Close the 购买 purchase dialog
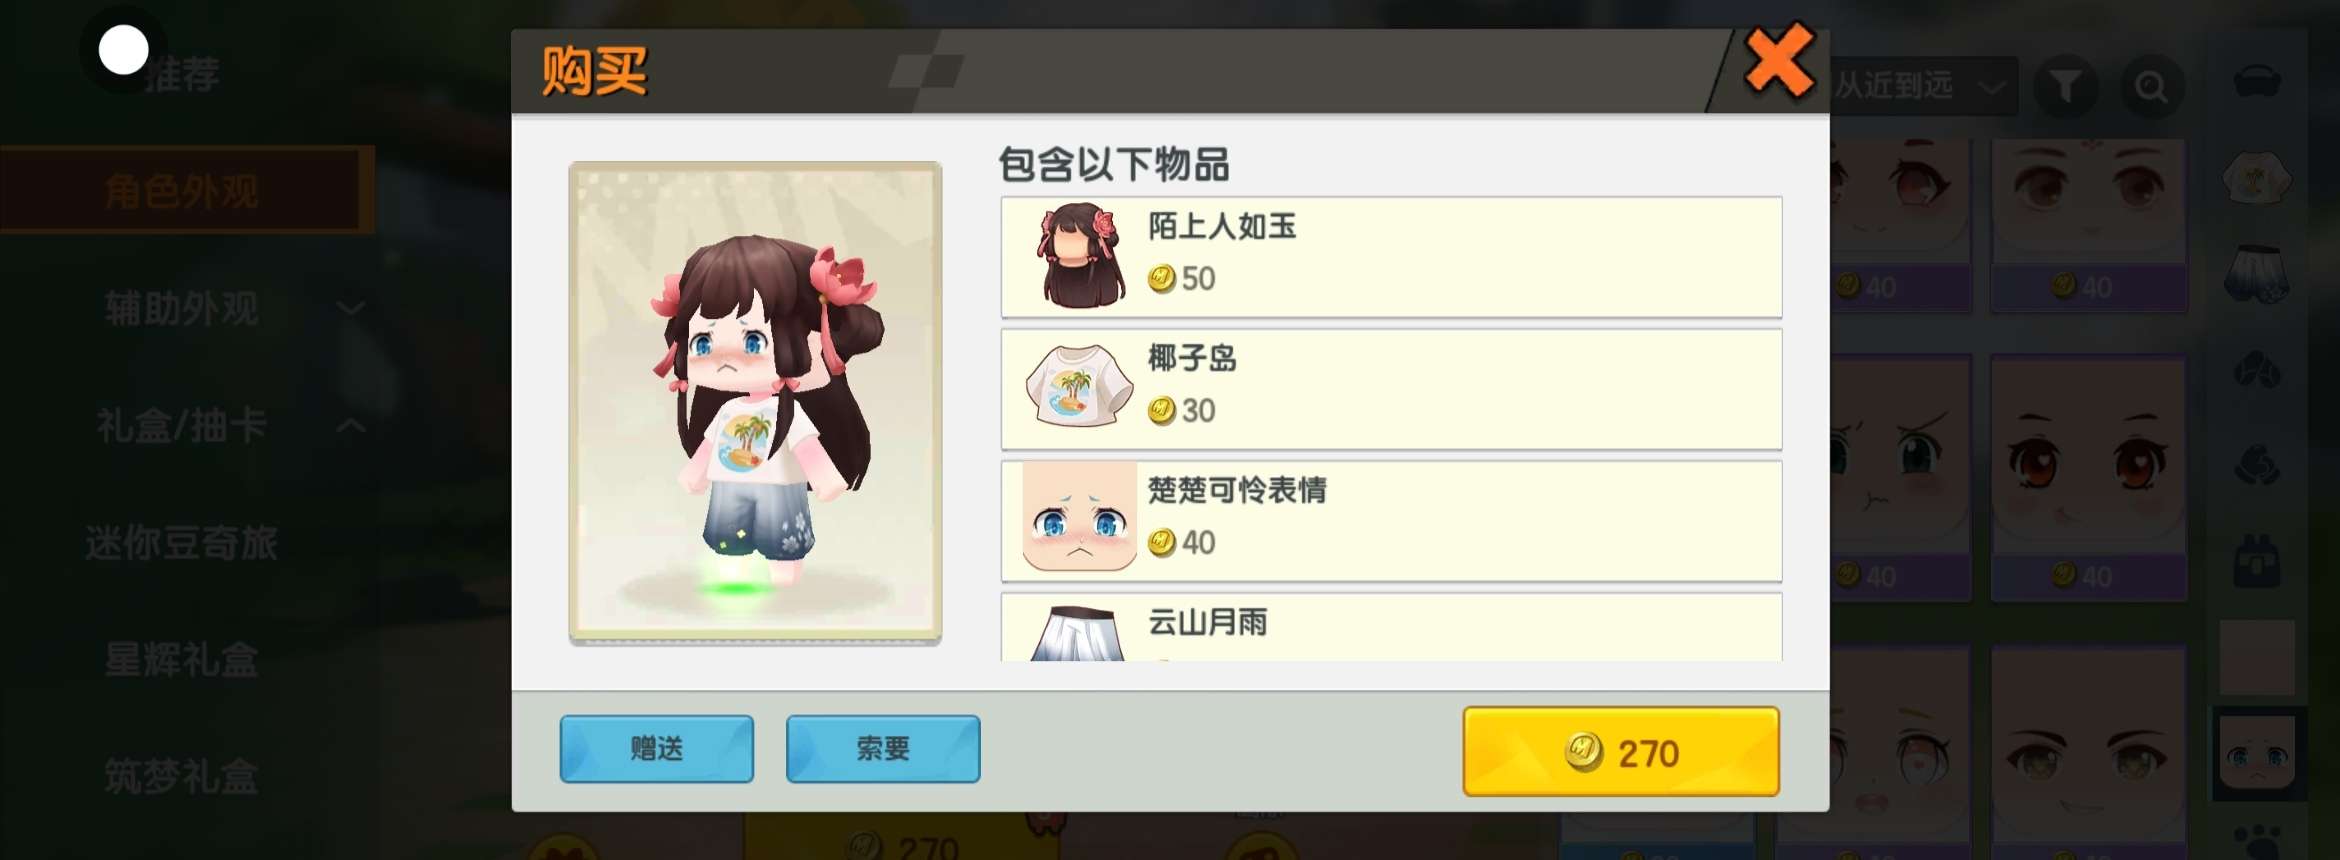2340x860 pixels. [1779, 62]
